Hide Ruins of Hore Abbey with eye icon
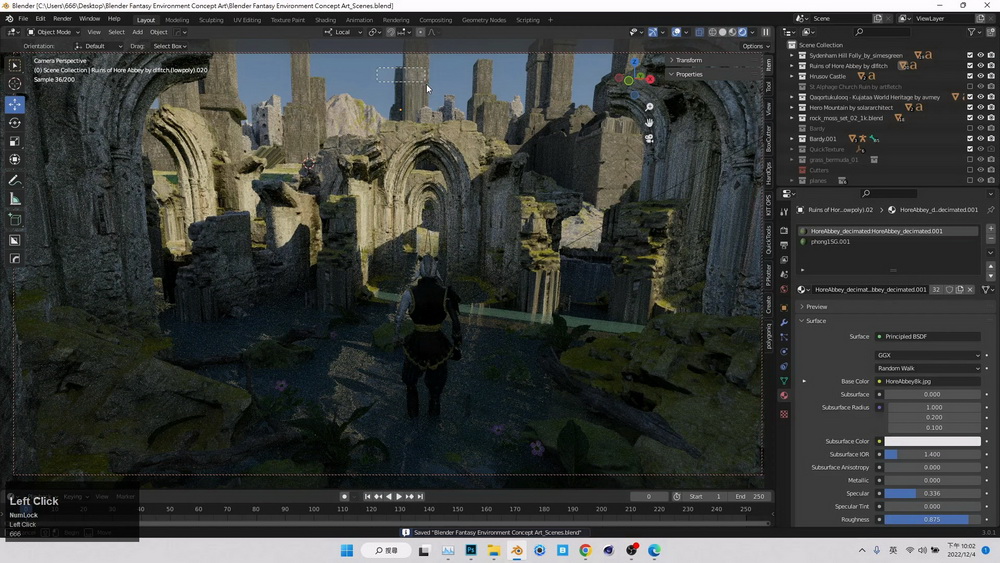The image size is (1000, 563). (x=980, y=66)
